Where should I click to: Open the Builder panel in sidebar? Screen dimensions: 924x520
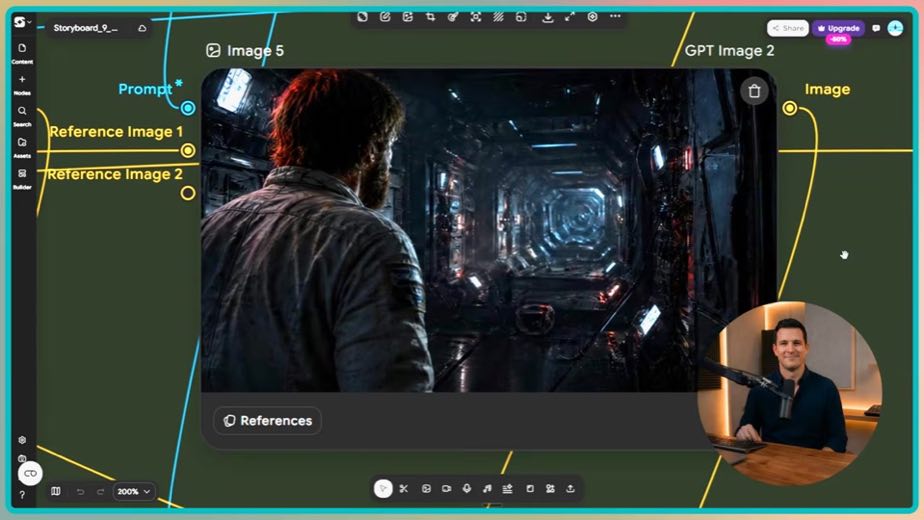[x=22, y=178]
